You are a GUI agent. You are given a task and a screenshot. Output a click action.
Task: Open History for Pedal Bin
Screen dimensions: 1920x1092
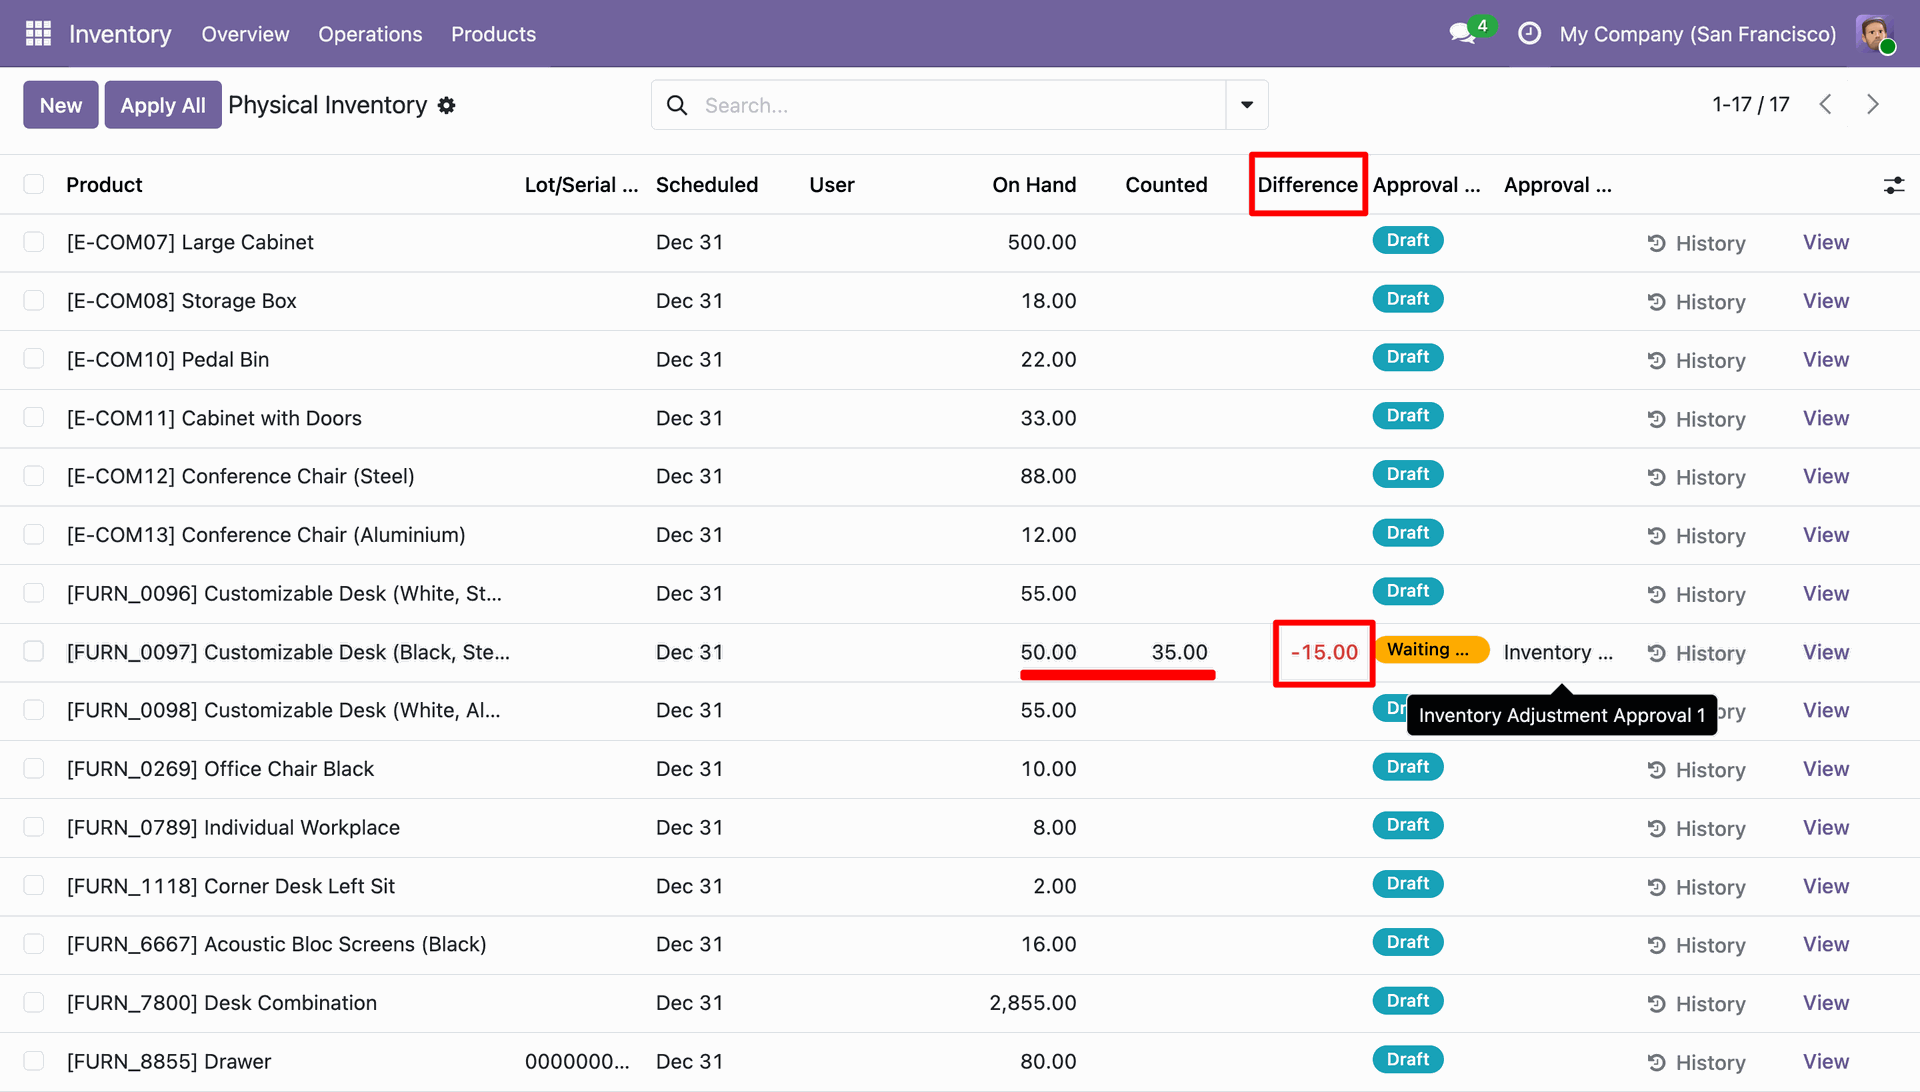coord(1696,360)
